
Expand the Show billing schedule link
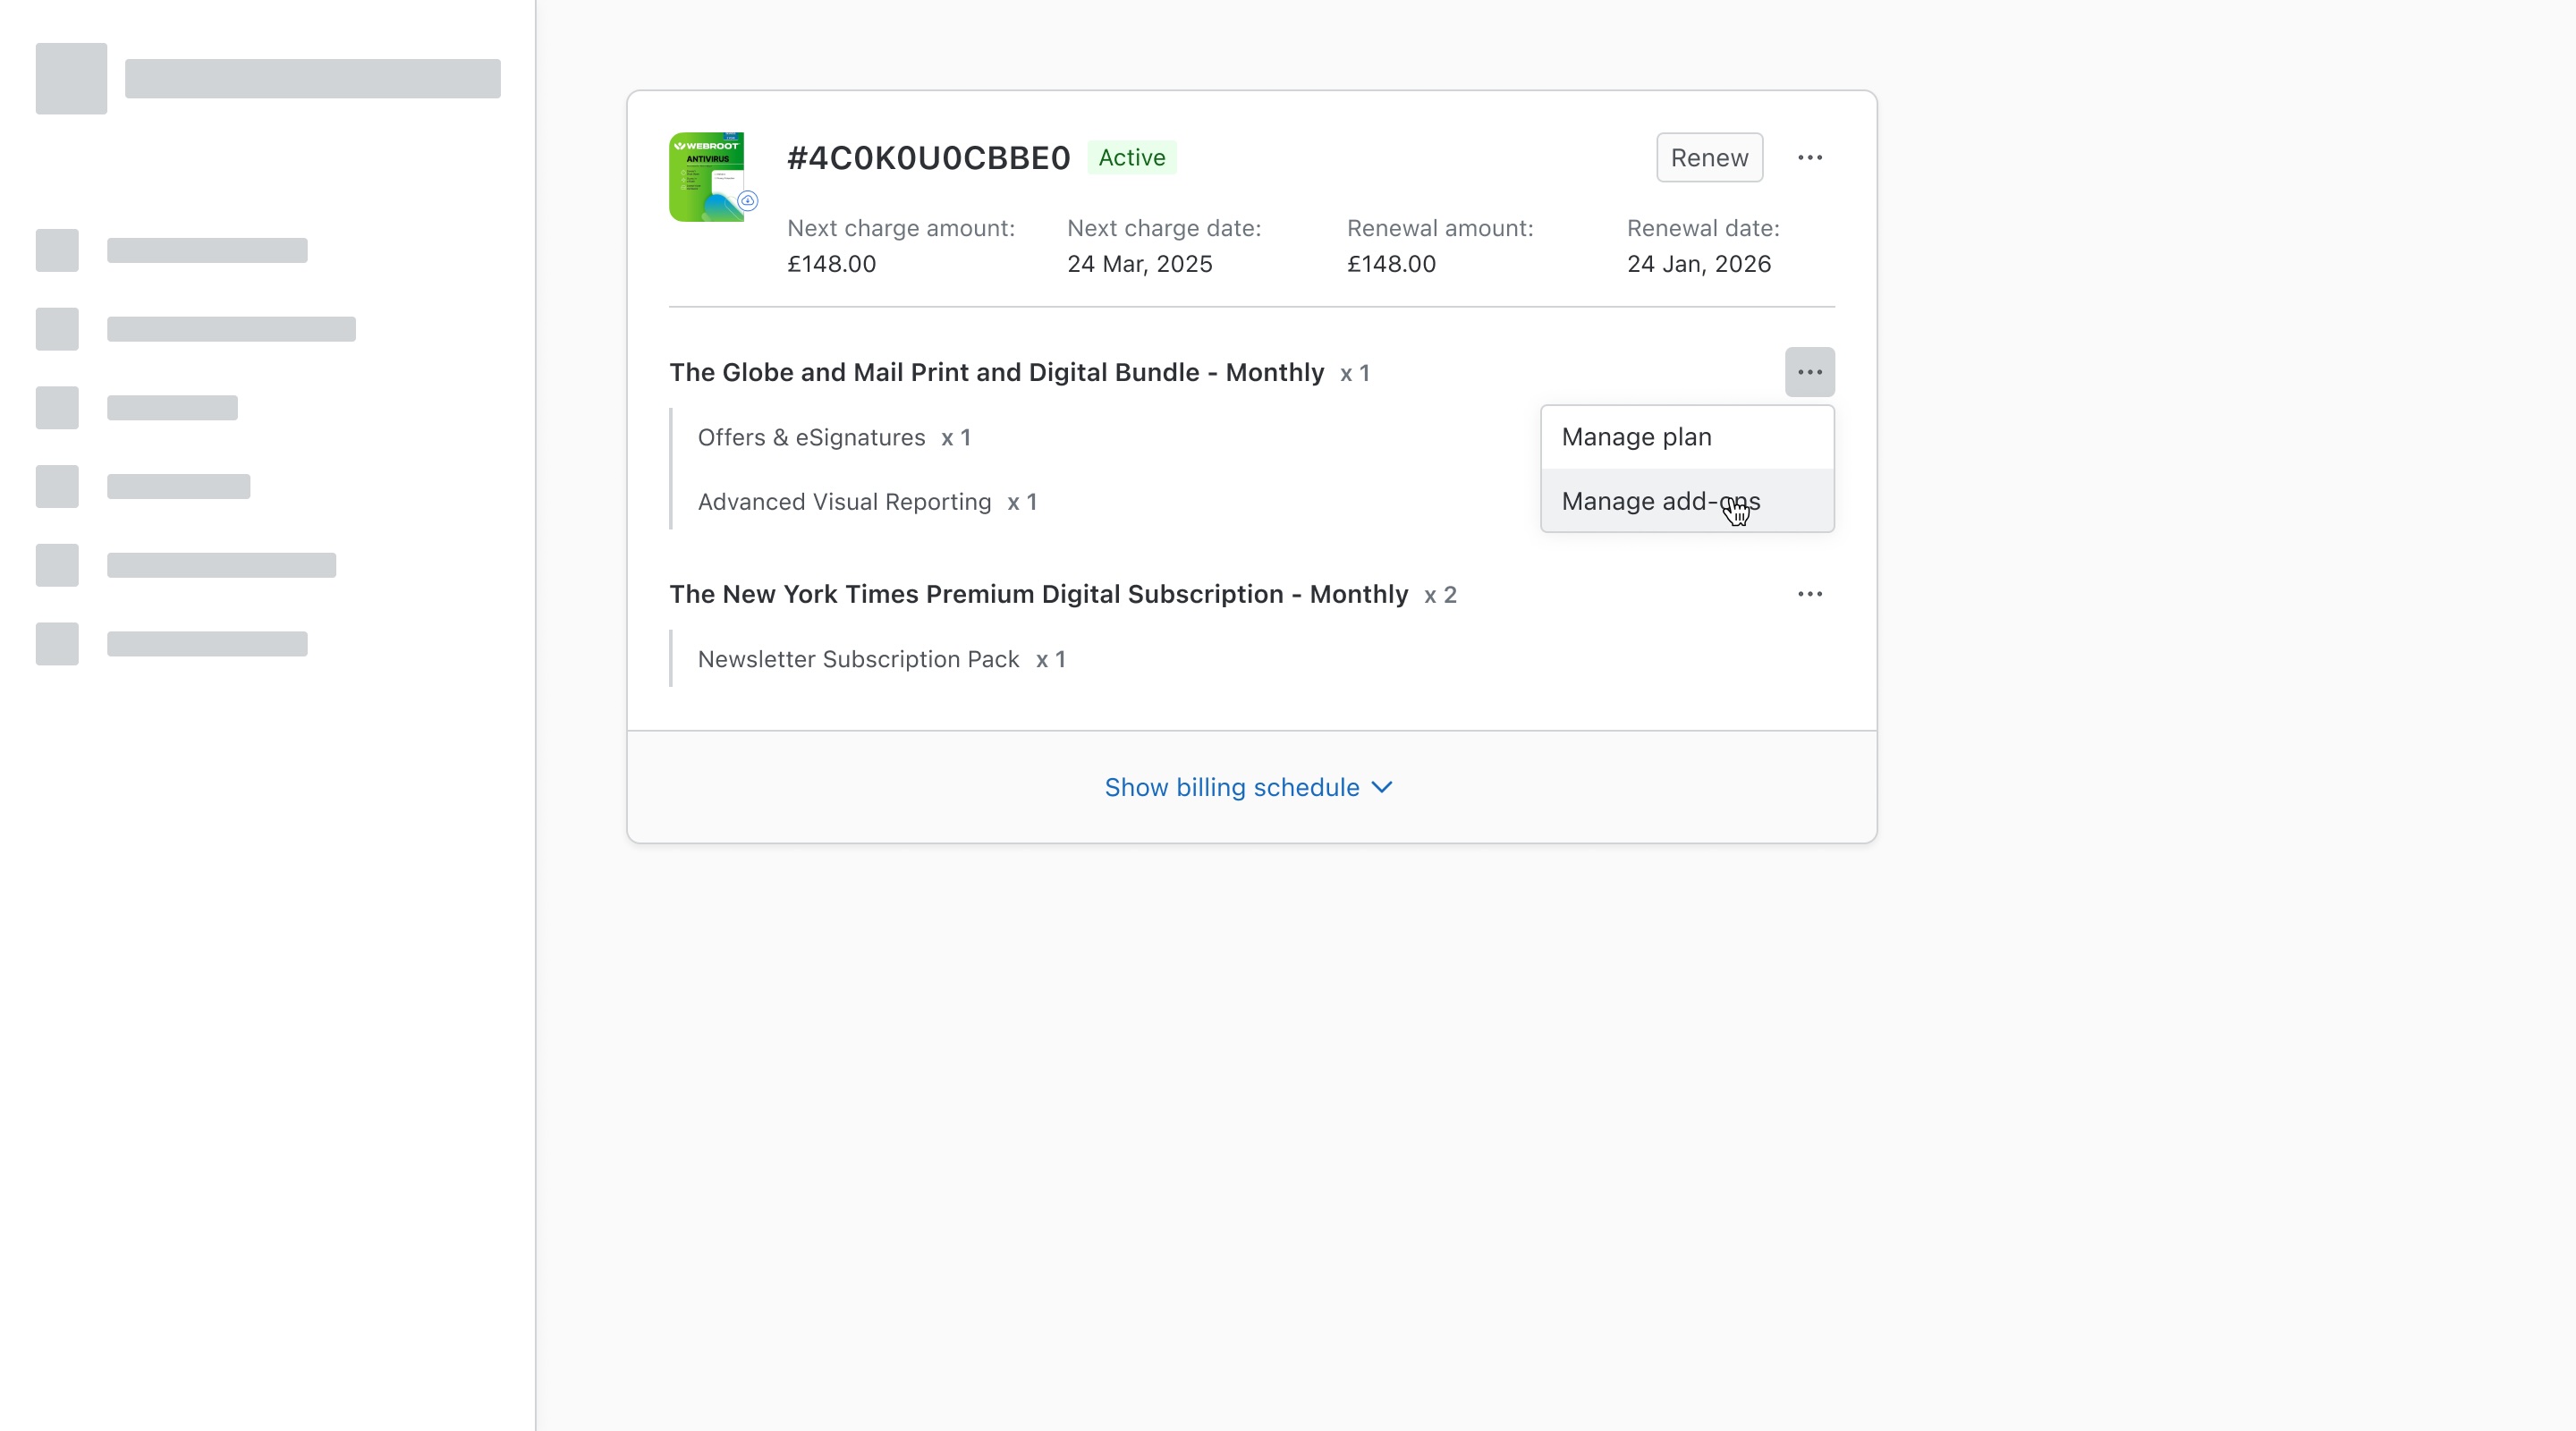coord(1249,787)
